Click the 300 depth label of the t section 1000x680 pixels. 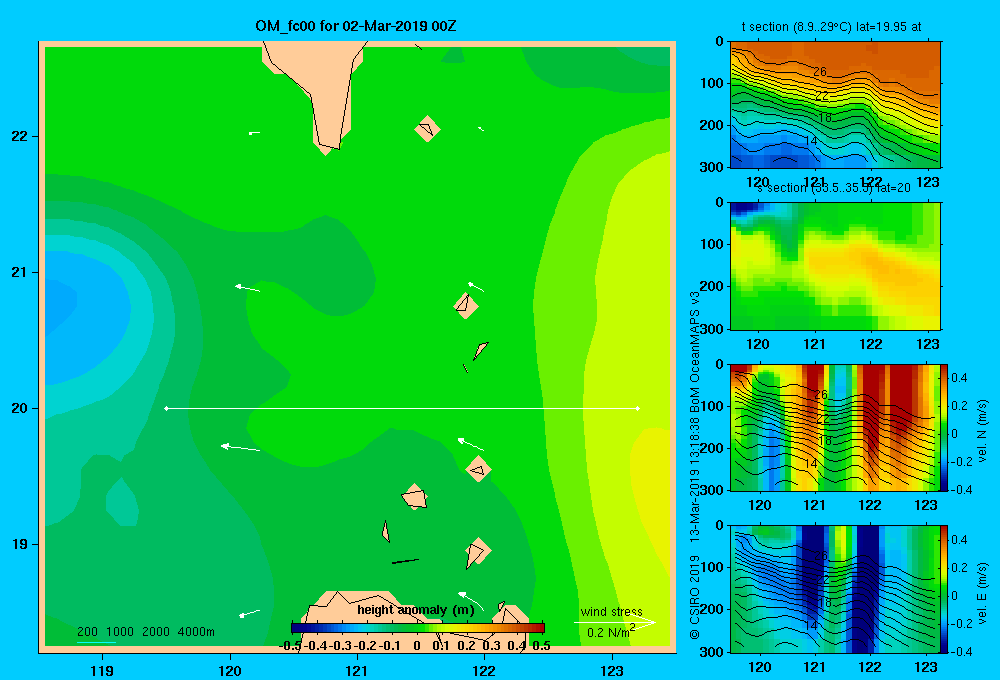[x=712, y=167]
